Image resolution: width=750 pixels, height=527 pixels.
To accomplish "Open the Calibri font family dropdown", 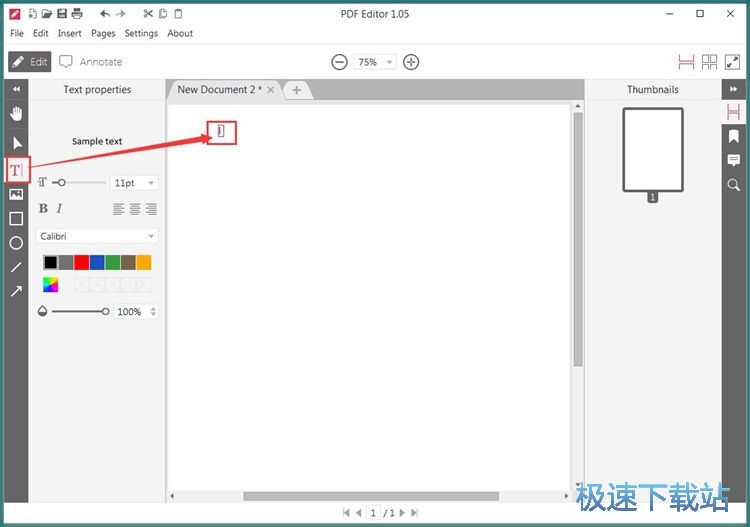I will 97,236.
